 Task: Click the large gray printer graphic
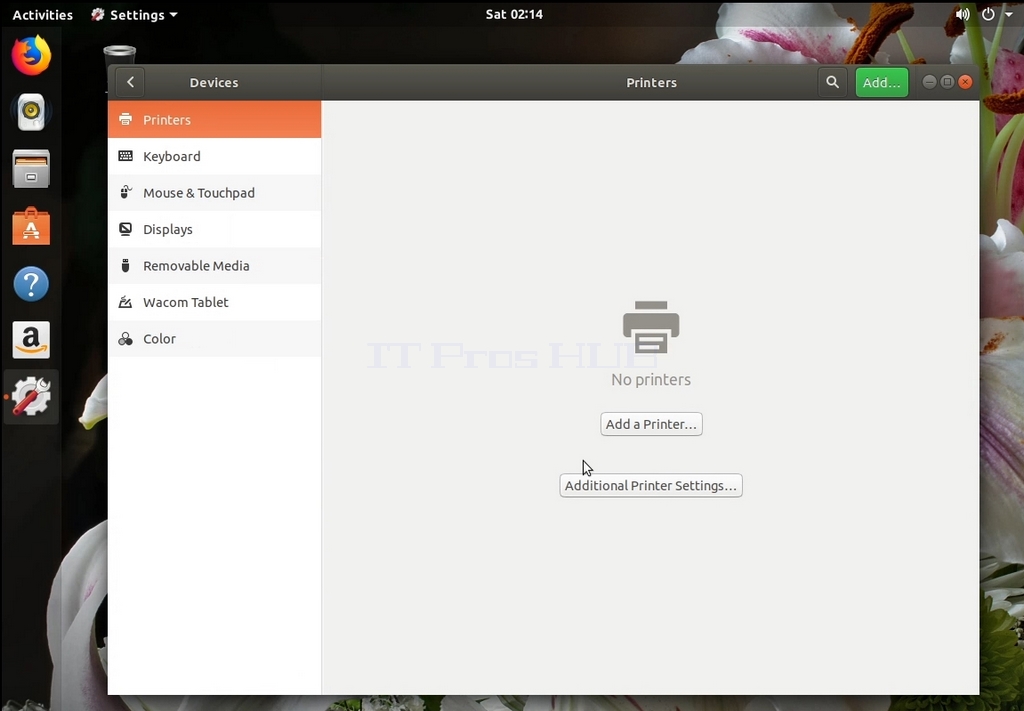point(651,327)
